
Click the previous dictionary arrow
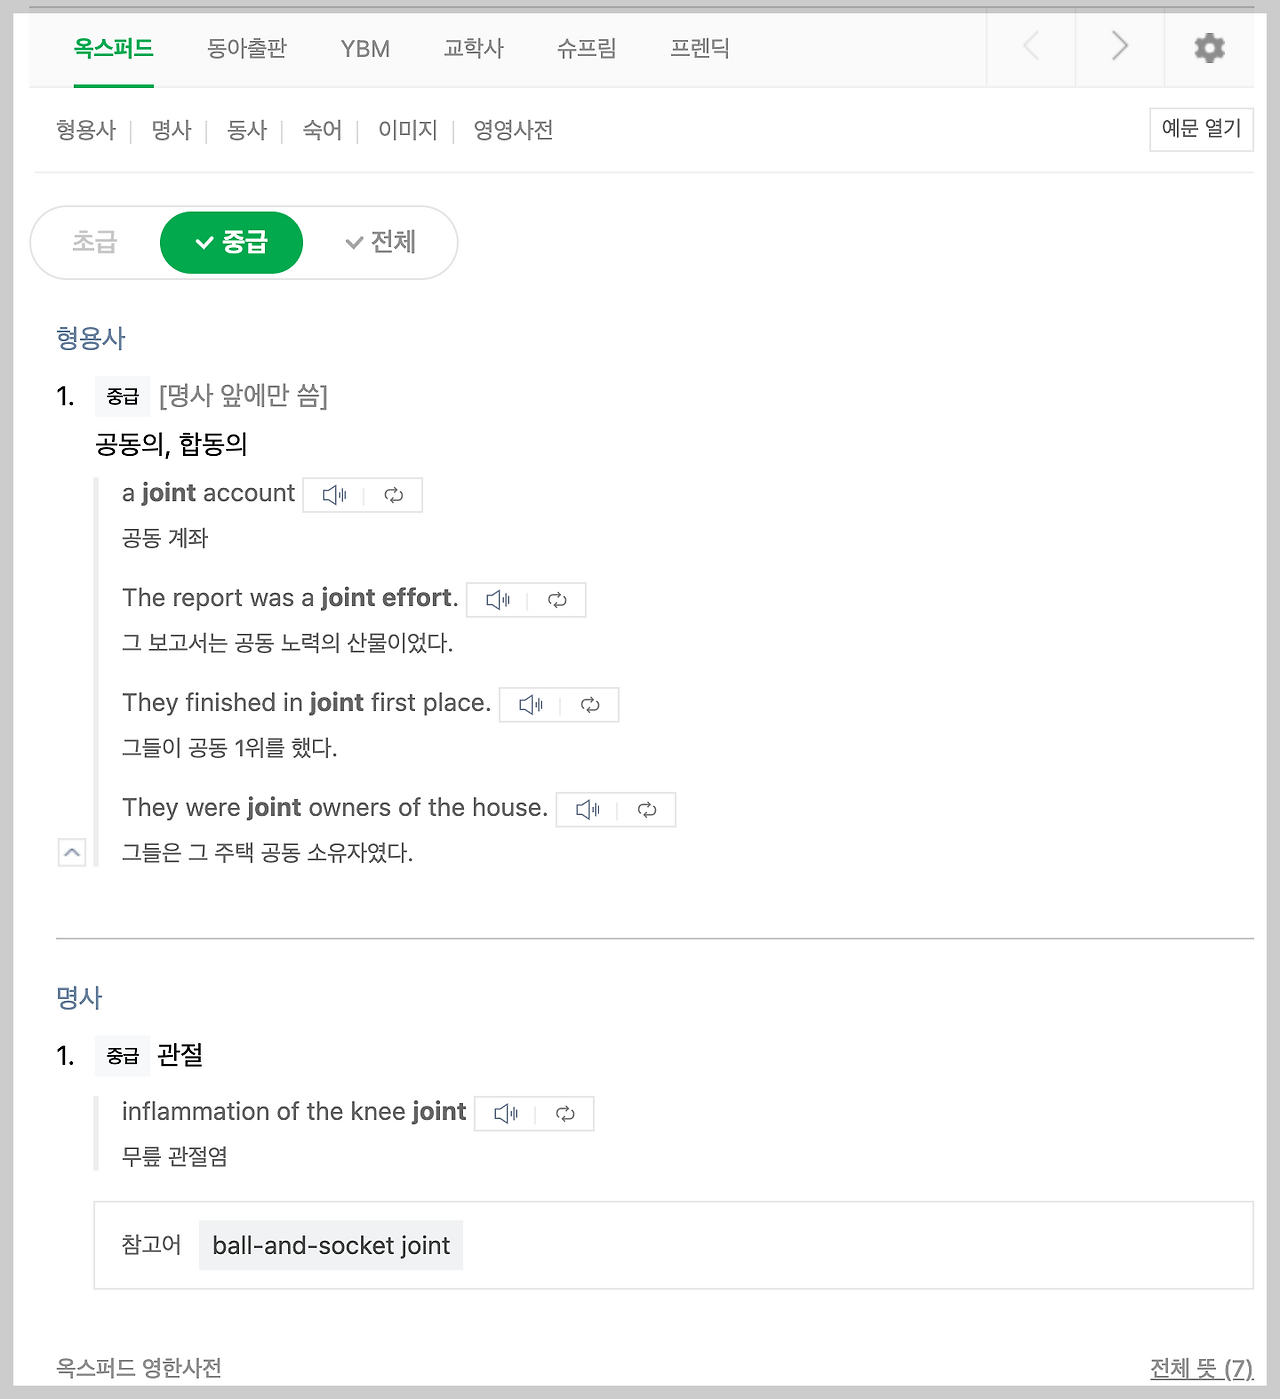1031,47
